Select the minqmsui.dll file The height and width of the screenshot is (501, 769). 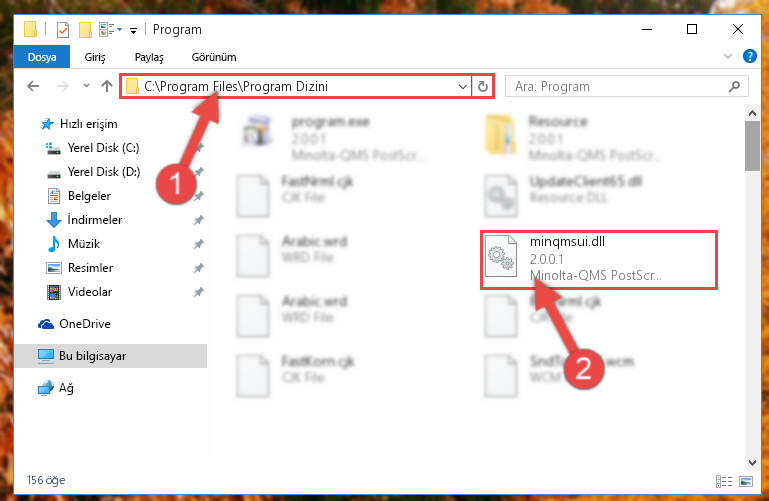click(598, 259)
